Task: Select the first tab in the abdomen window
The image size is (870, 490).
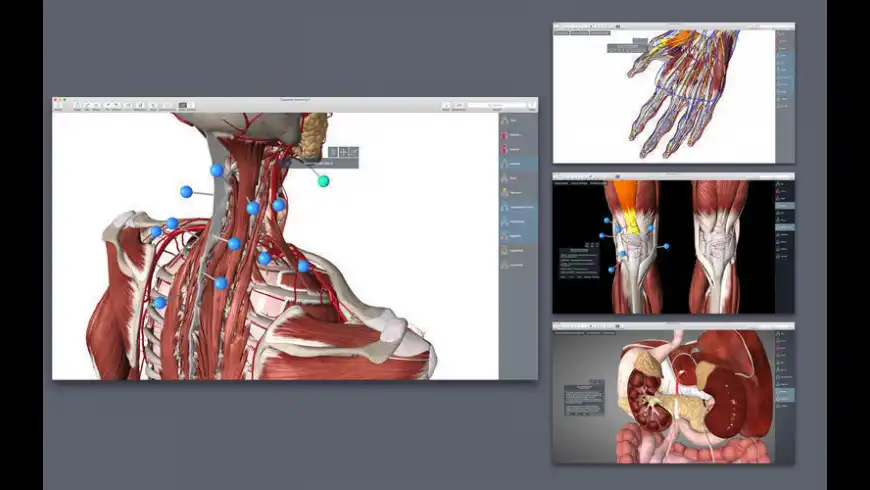Action: point(569,332)
